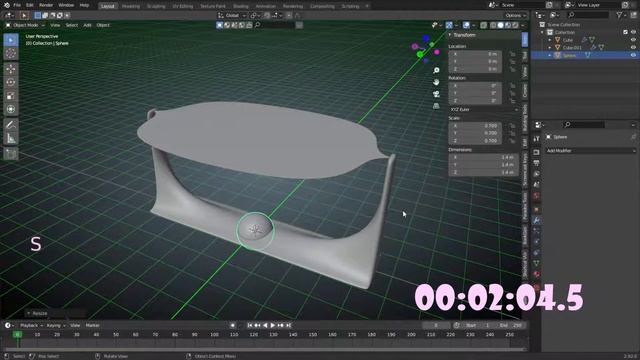The image size is (640, 360).
Task: Open the Object Mode dropdown
Action: pos(25,25)
